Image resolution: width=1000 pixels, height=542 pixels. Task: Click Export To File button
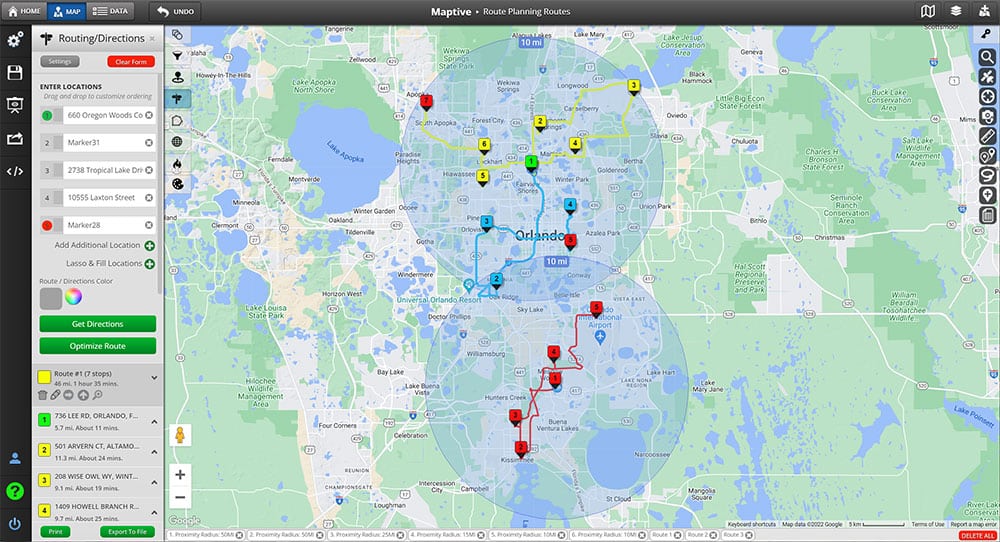pos(127,531)
